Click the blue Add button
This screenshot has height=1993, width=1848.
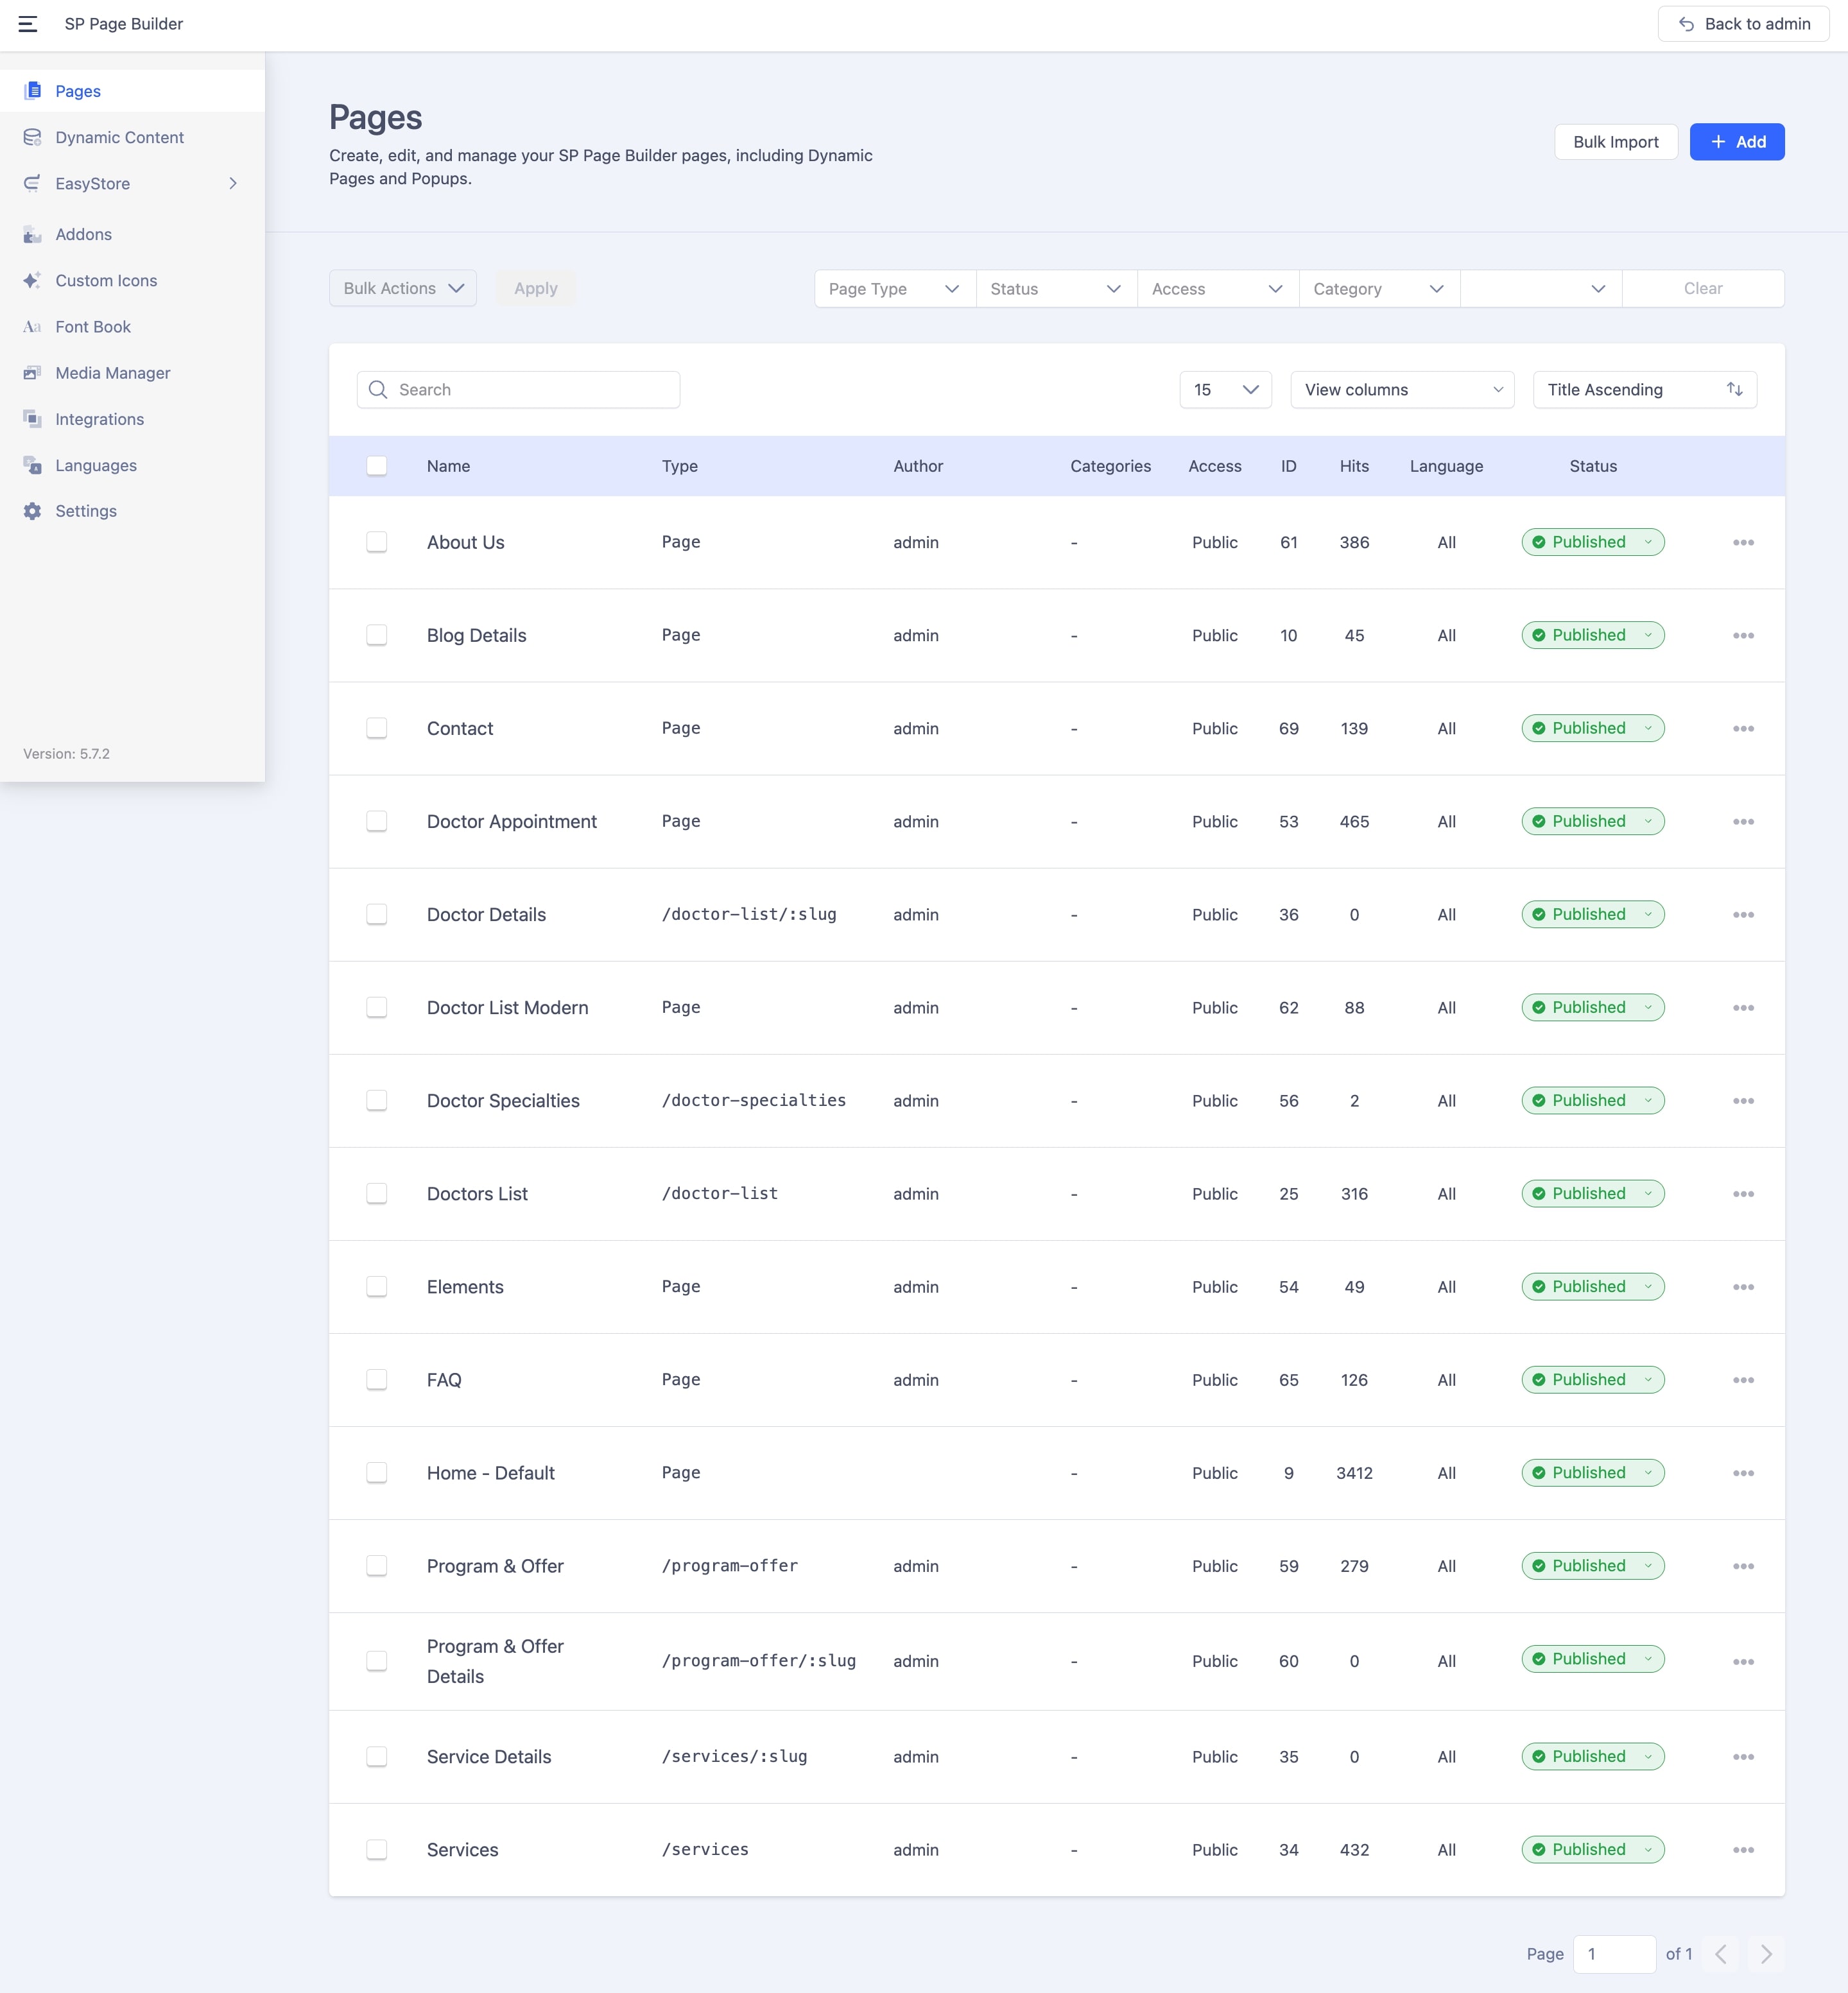click(x=1736, y=142)
